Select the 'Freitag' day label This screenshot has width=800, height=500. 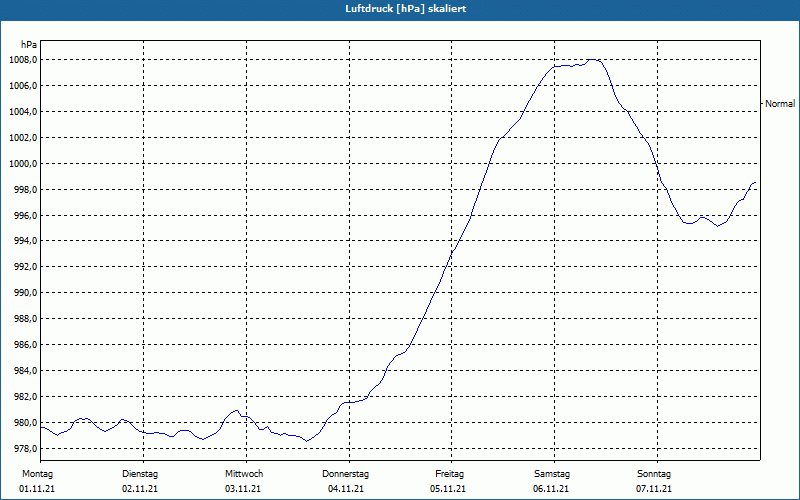tap(449, 474)
